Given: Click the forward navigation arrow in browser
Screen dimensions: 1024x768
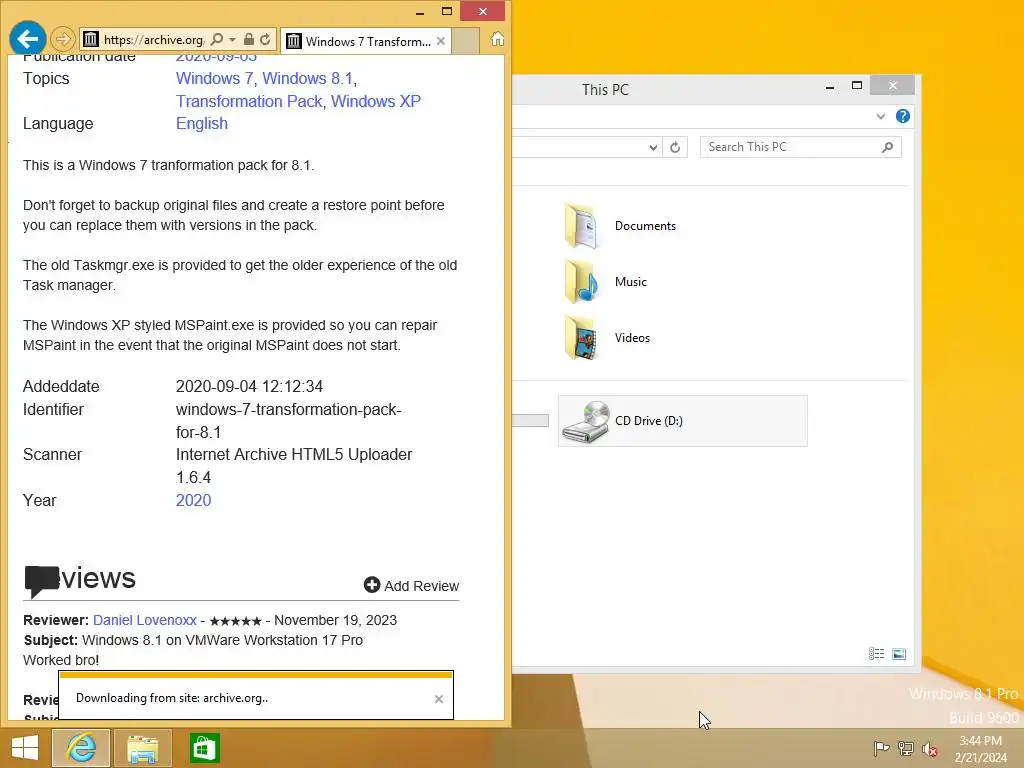Looking at the screenshot, I should tap(63, 40).
